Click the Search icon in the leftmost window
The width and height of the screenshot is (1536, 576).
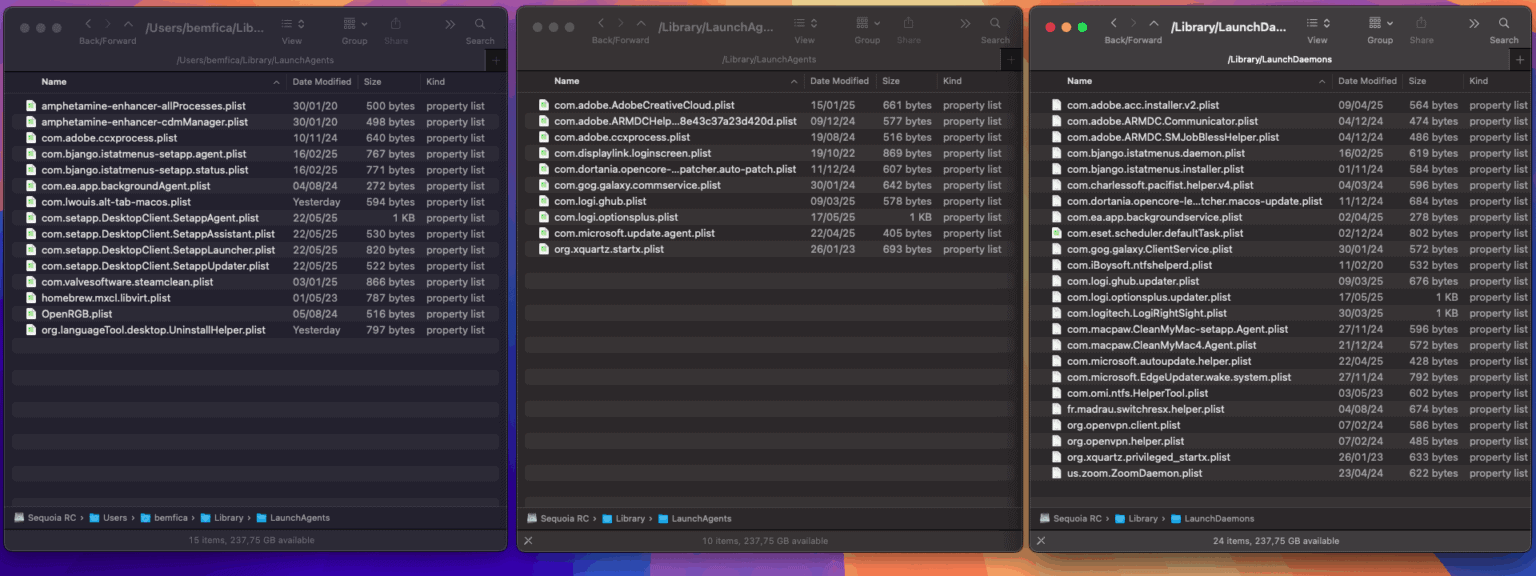(479, 22)
